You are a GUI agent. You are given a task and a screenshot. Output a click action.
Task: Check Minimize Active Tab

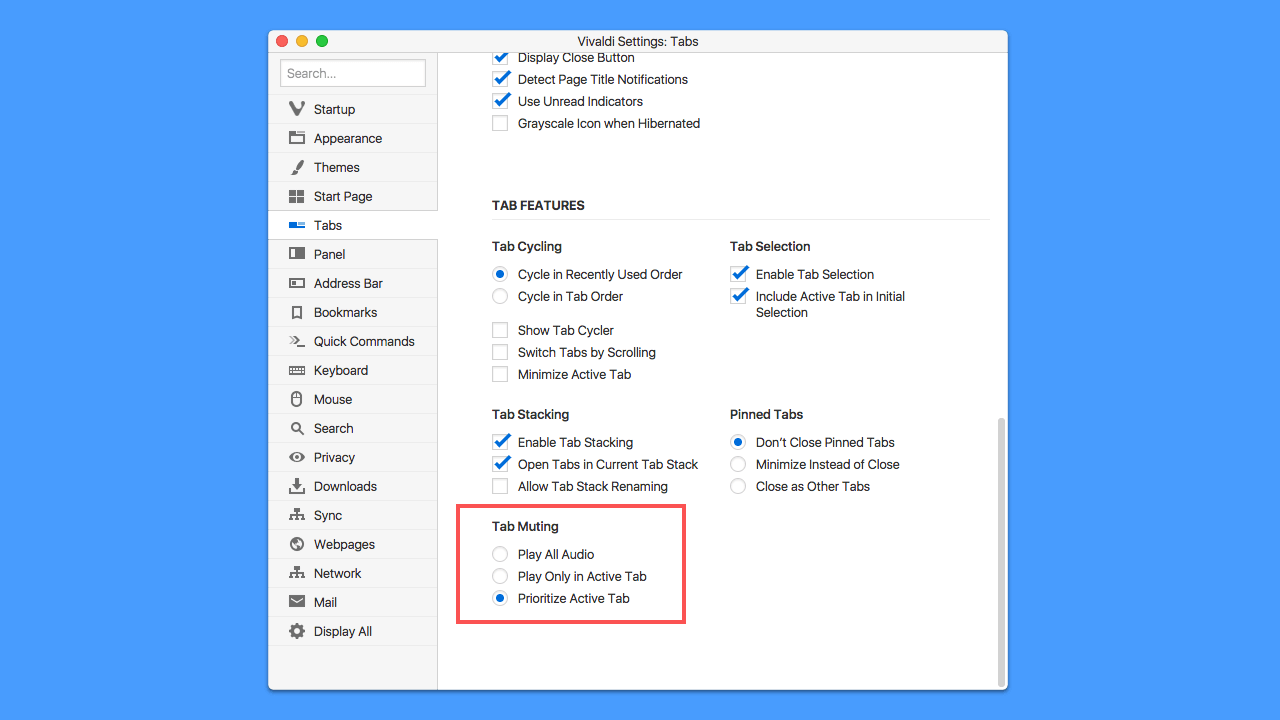(500, 374)
